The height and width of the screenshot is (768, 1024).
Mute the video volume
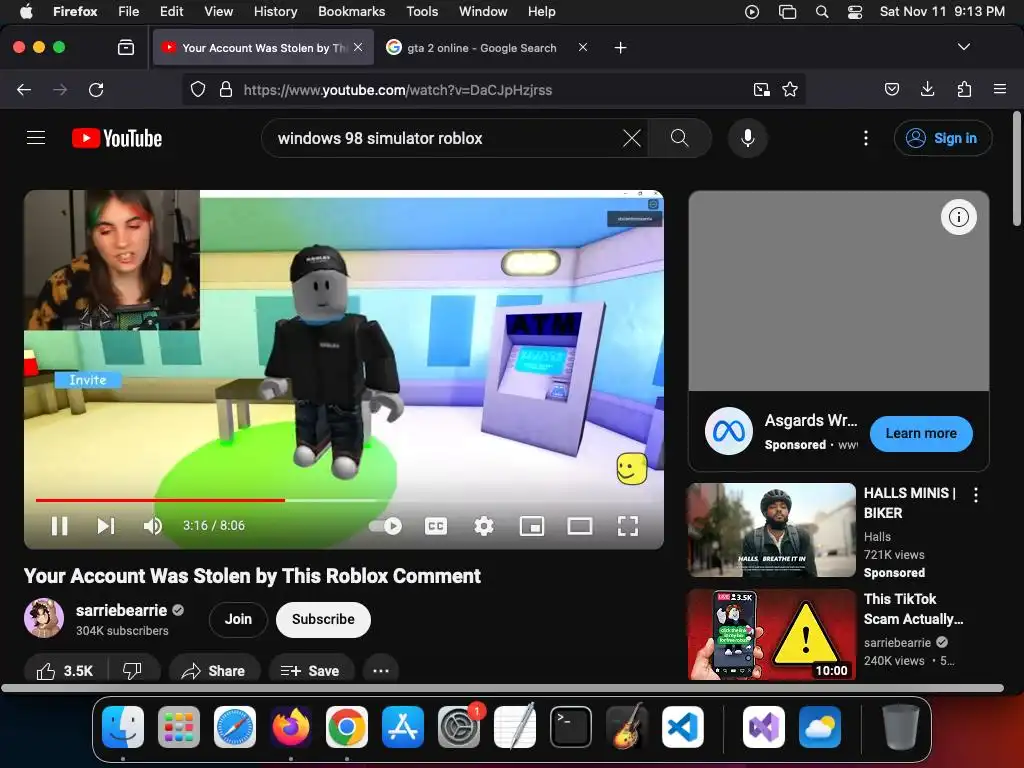pos(152,526)
